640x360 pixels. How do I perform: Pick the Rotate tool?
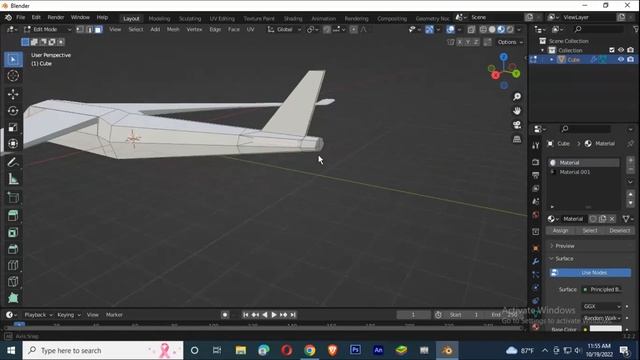[13, 111]
